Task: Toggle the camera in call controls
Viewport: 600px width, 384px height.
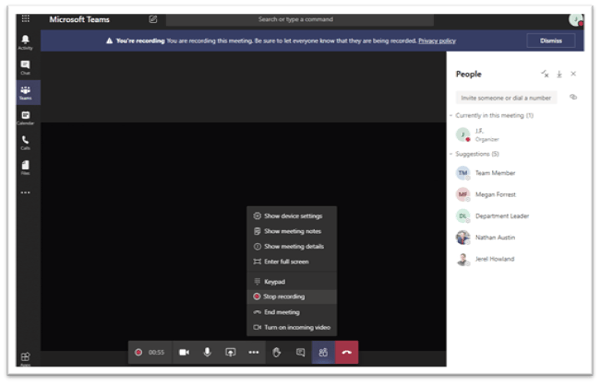Action: 184,352
